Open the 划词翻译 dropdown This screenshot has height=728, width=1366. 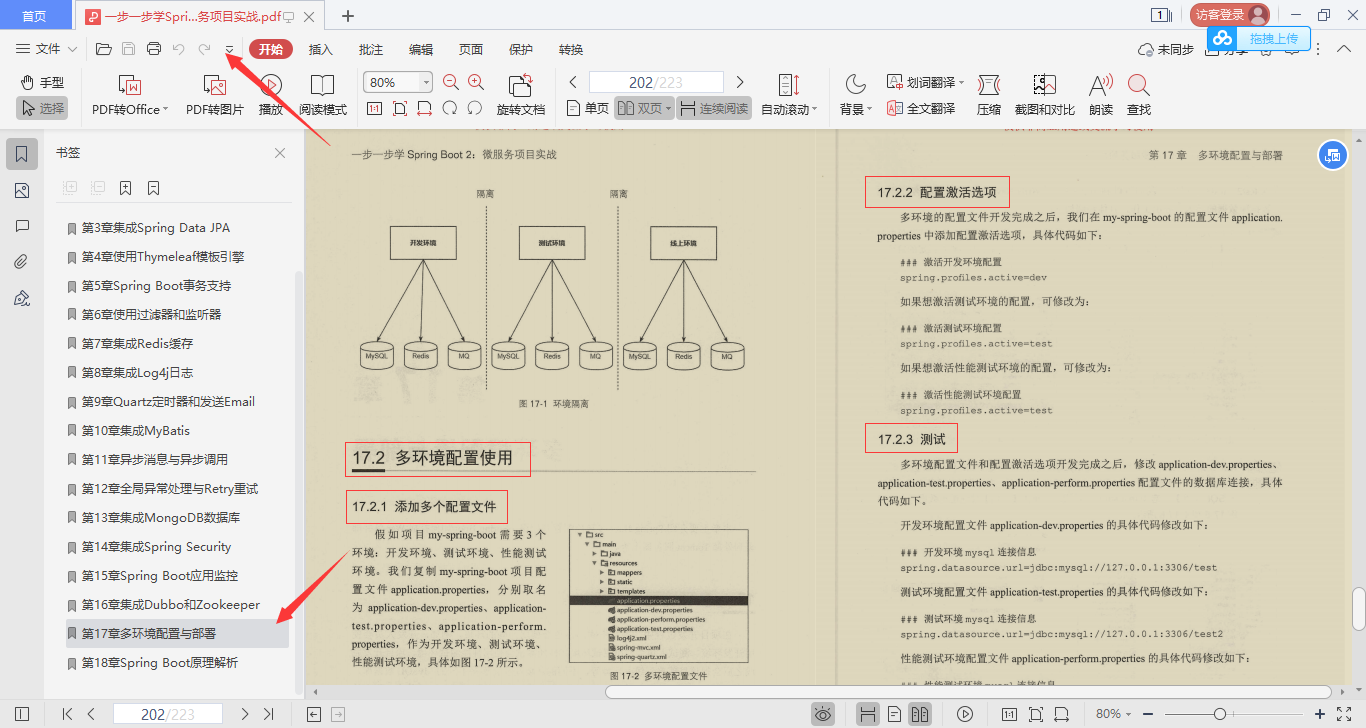[x=926, y=82]
